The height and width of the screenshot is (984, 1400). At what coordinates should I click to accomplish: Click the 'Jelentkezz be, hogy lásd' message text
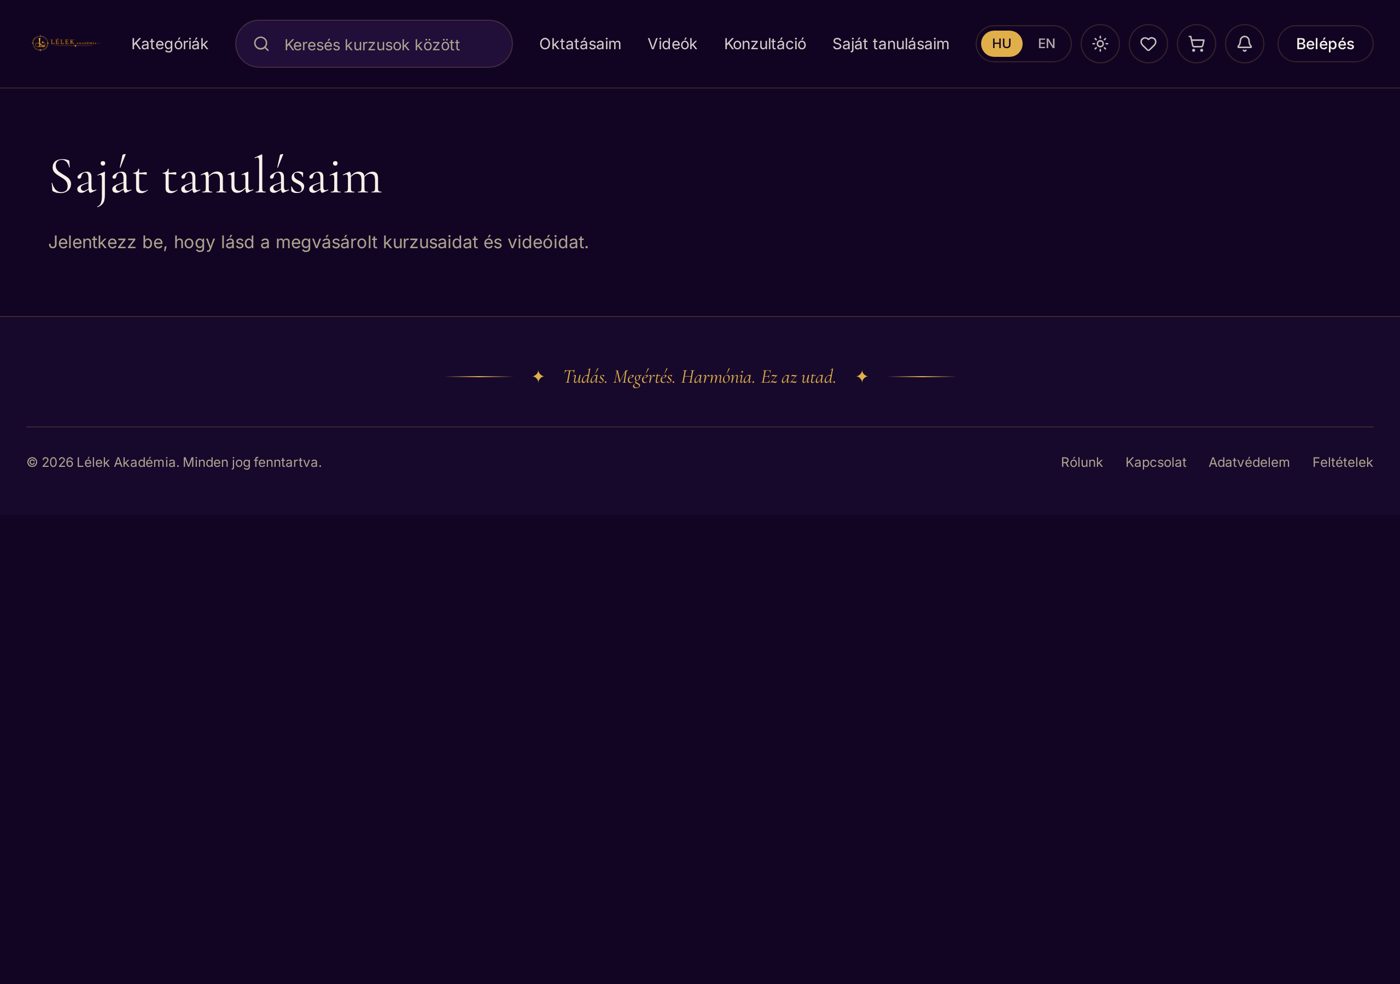pos(318,242)
